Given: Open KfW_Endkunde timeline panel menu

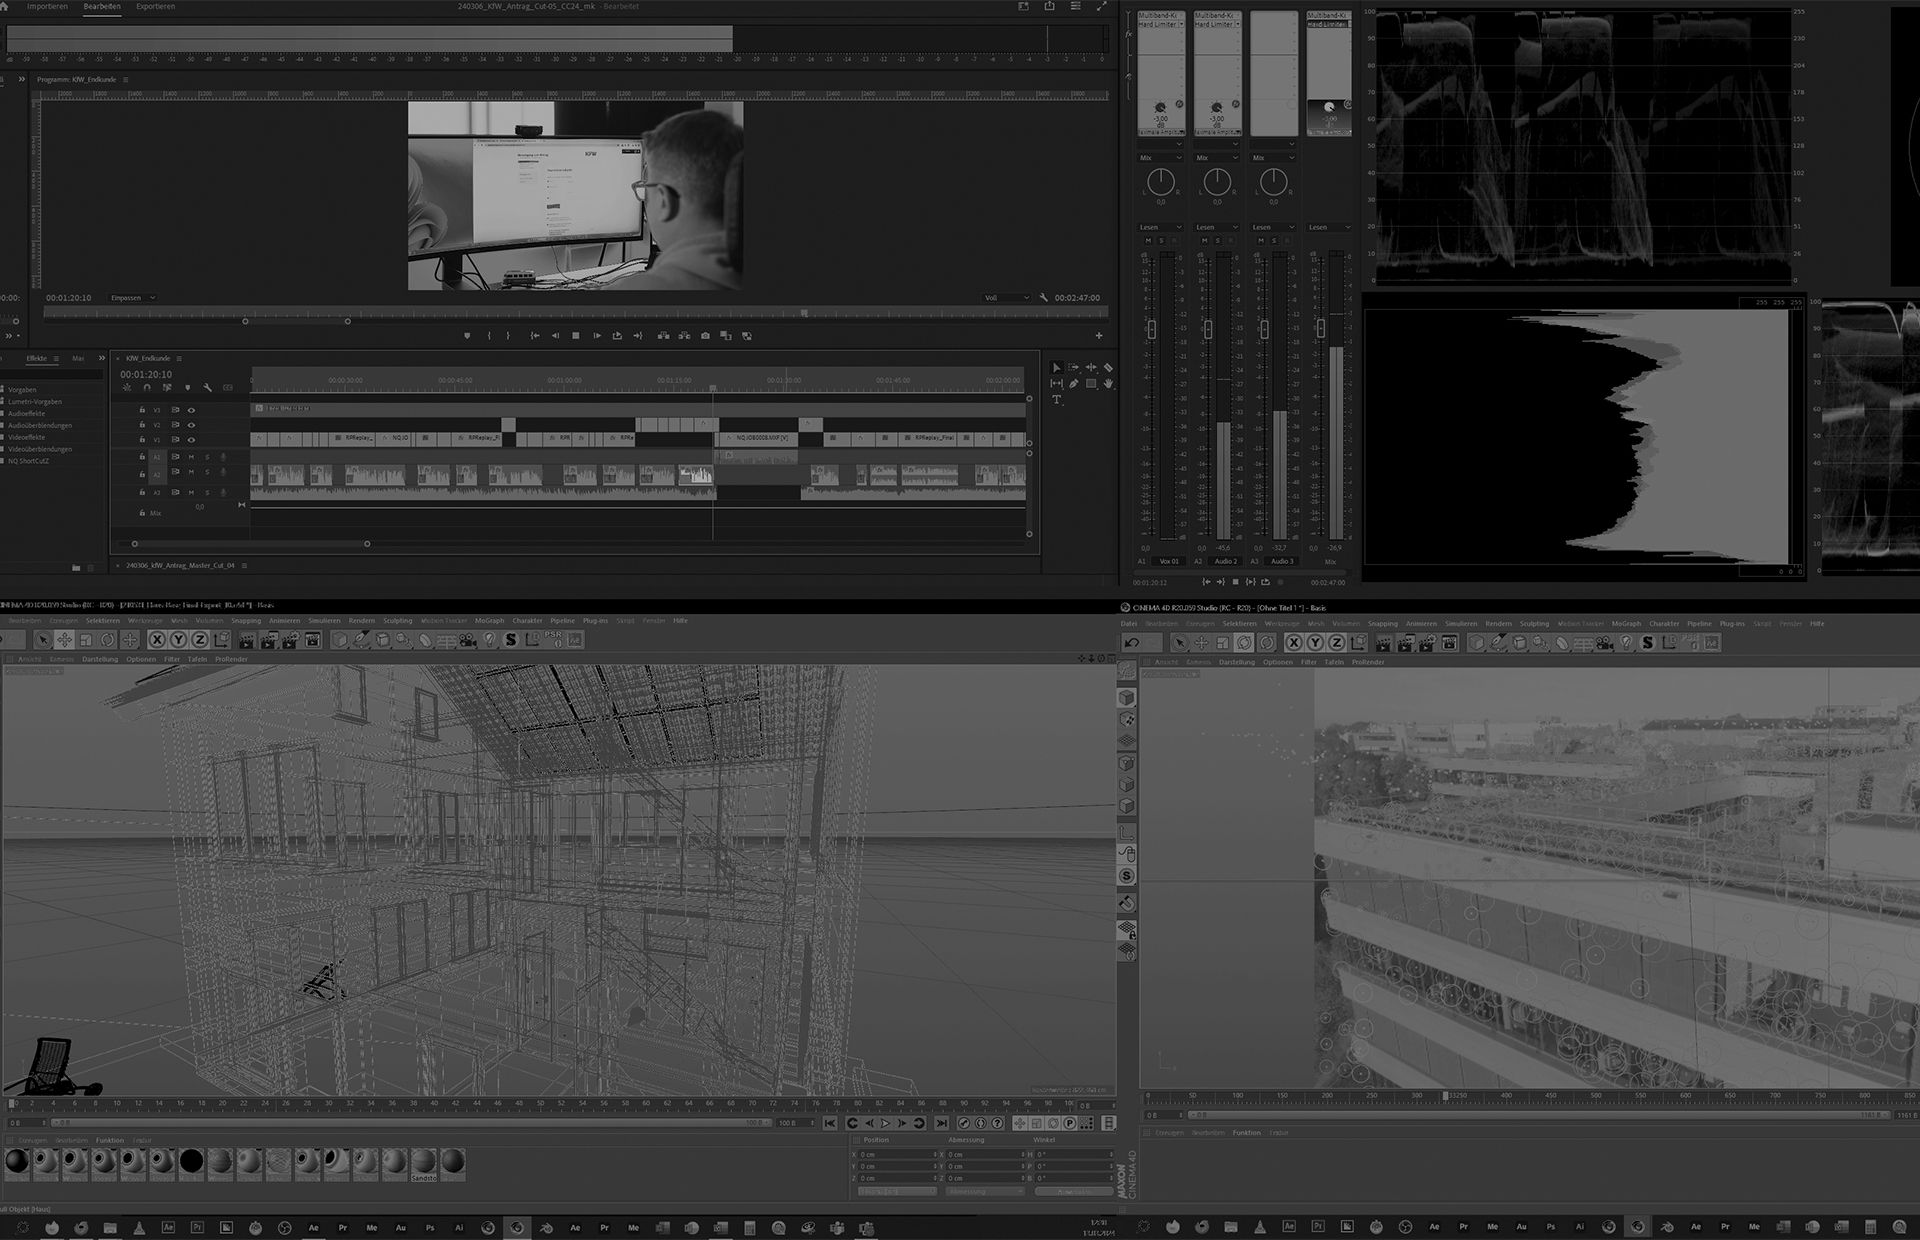Looking at the screenshot, I should (x=179, y=358).
